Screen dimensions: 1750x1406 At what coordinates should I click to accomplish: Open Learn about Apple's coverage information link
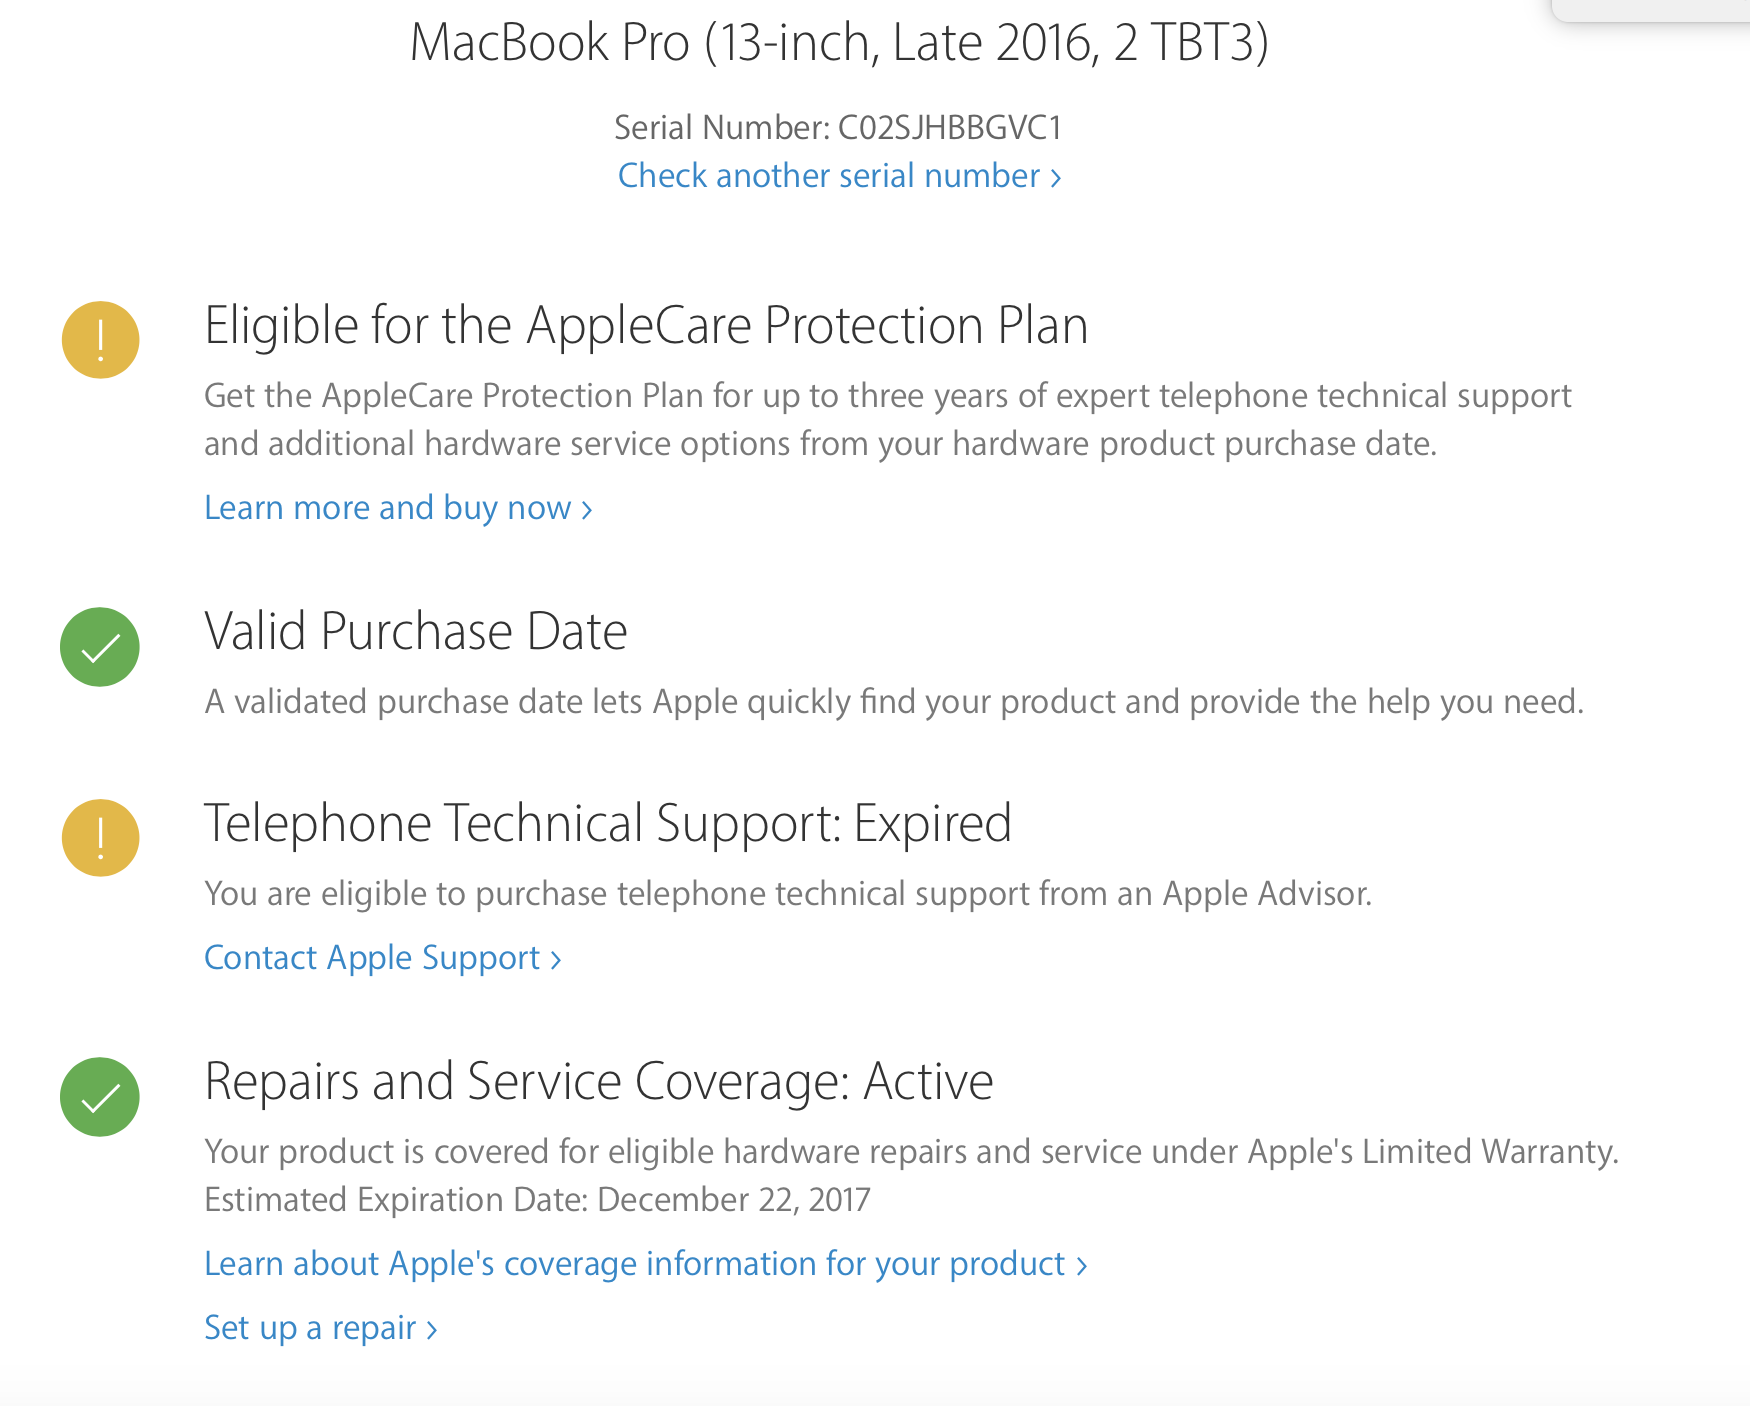point(645,1264)
